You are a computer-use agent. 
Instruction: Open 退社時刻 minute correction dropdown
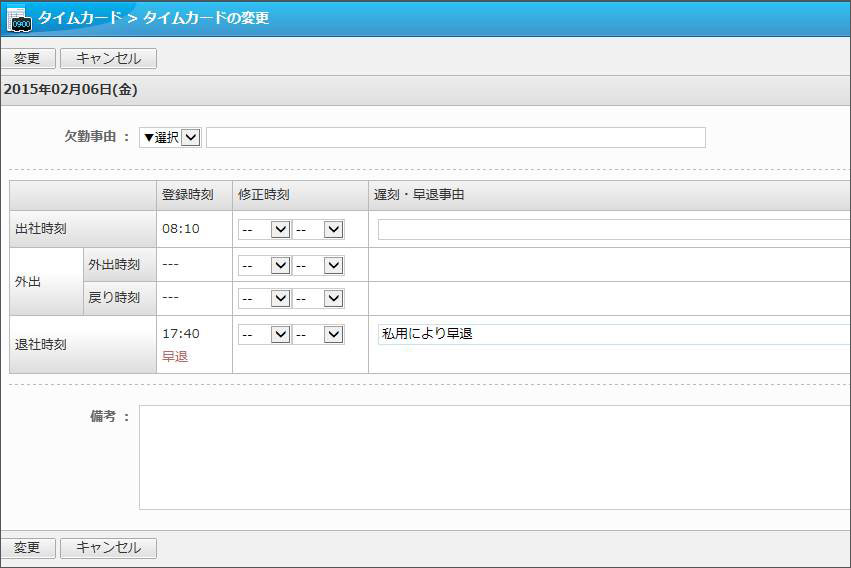(318, 334)
